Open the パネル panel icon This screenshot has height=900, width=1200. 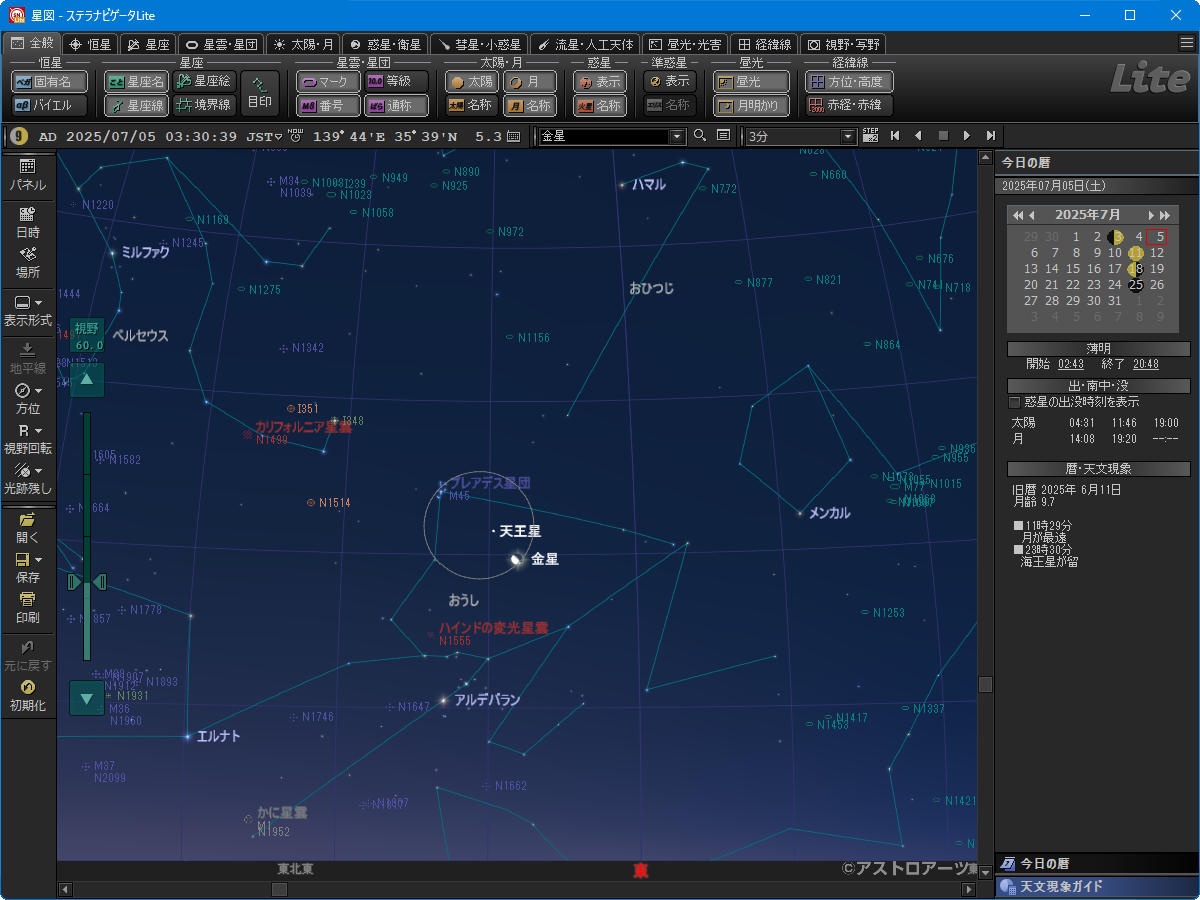[x=27, y=166]
